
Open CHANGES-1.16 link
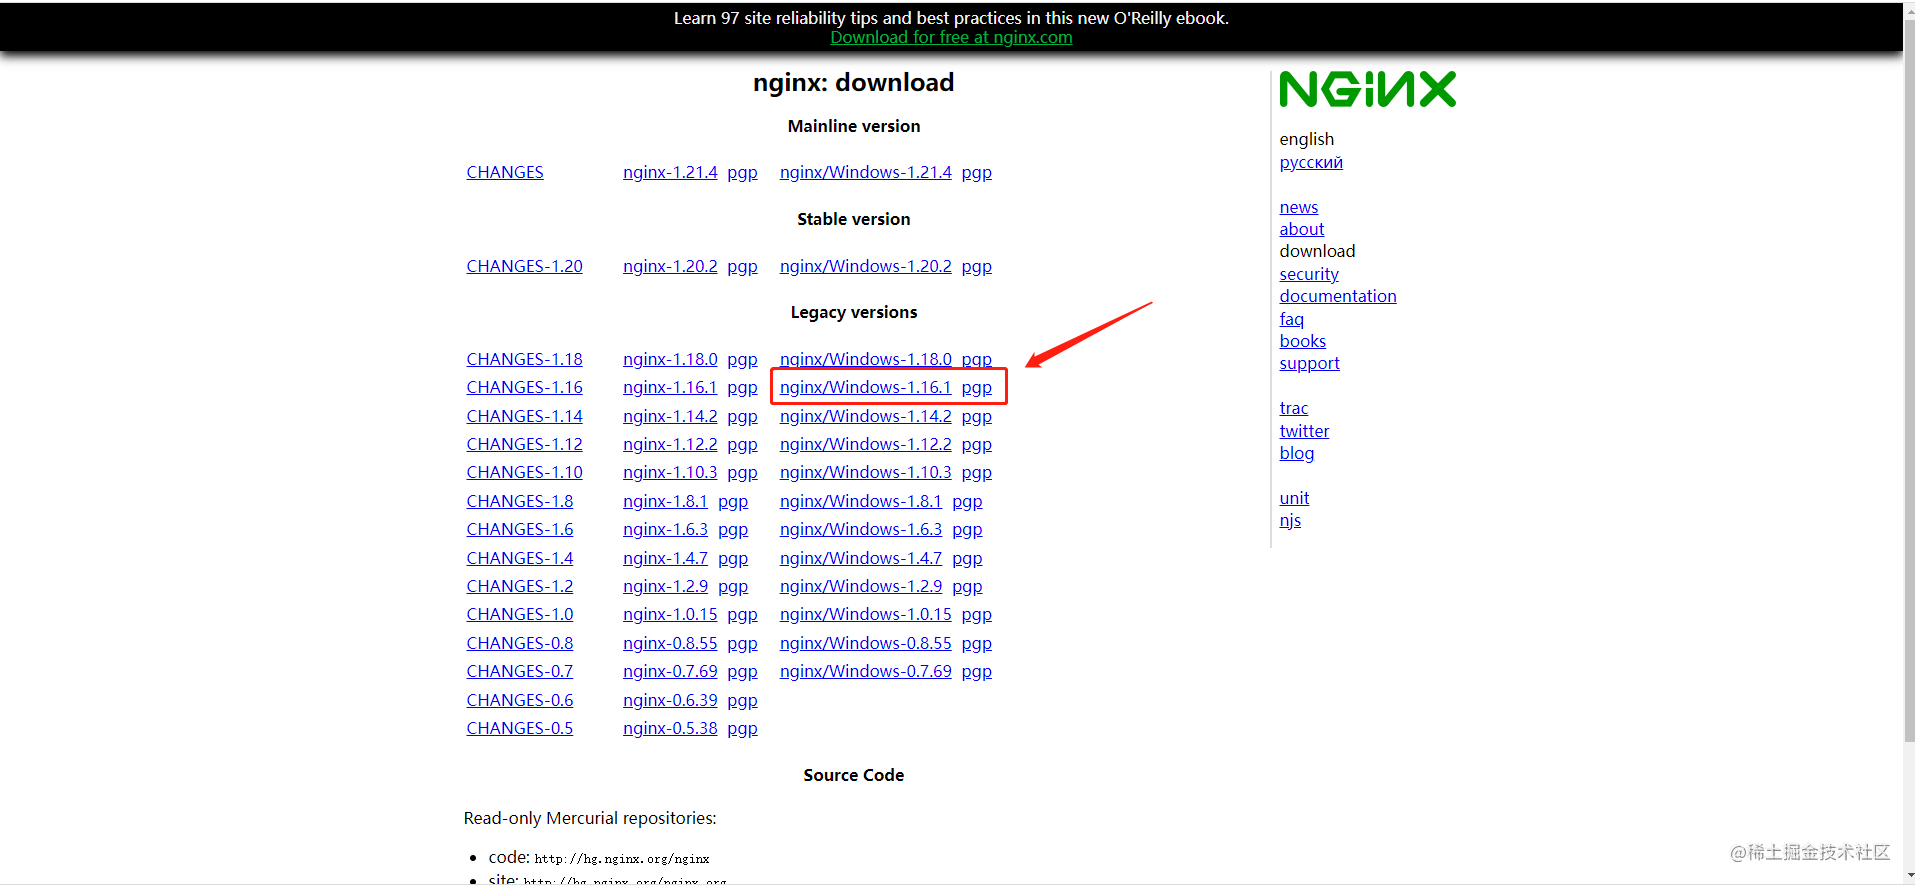click(524, 387)
